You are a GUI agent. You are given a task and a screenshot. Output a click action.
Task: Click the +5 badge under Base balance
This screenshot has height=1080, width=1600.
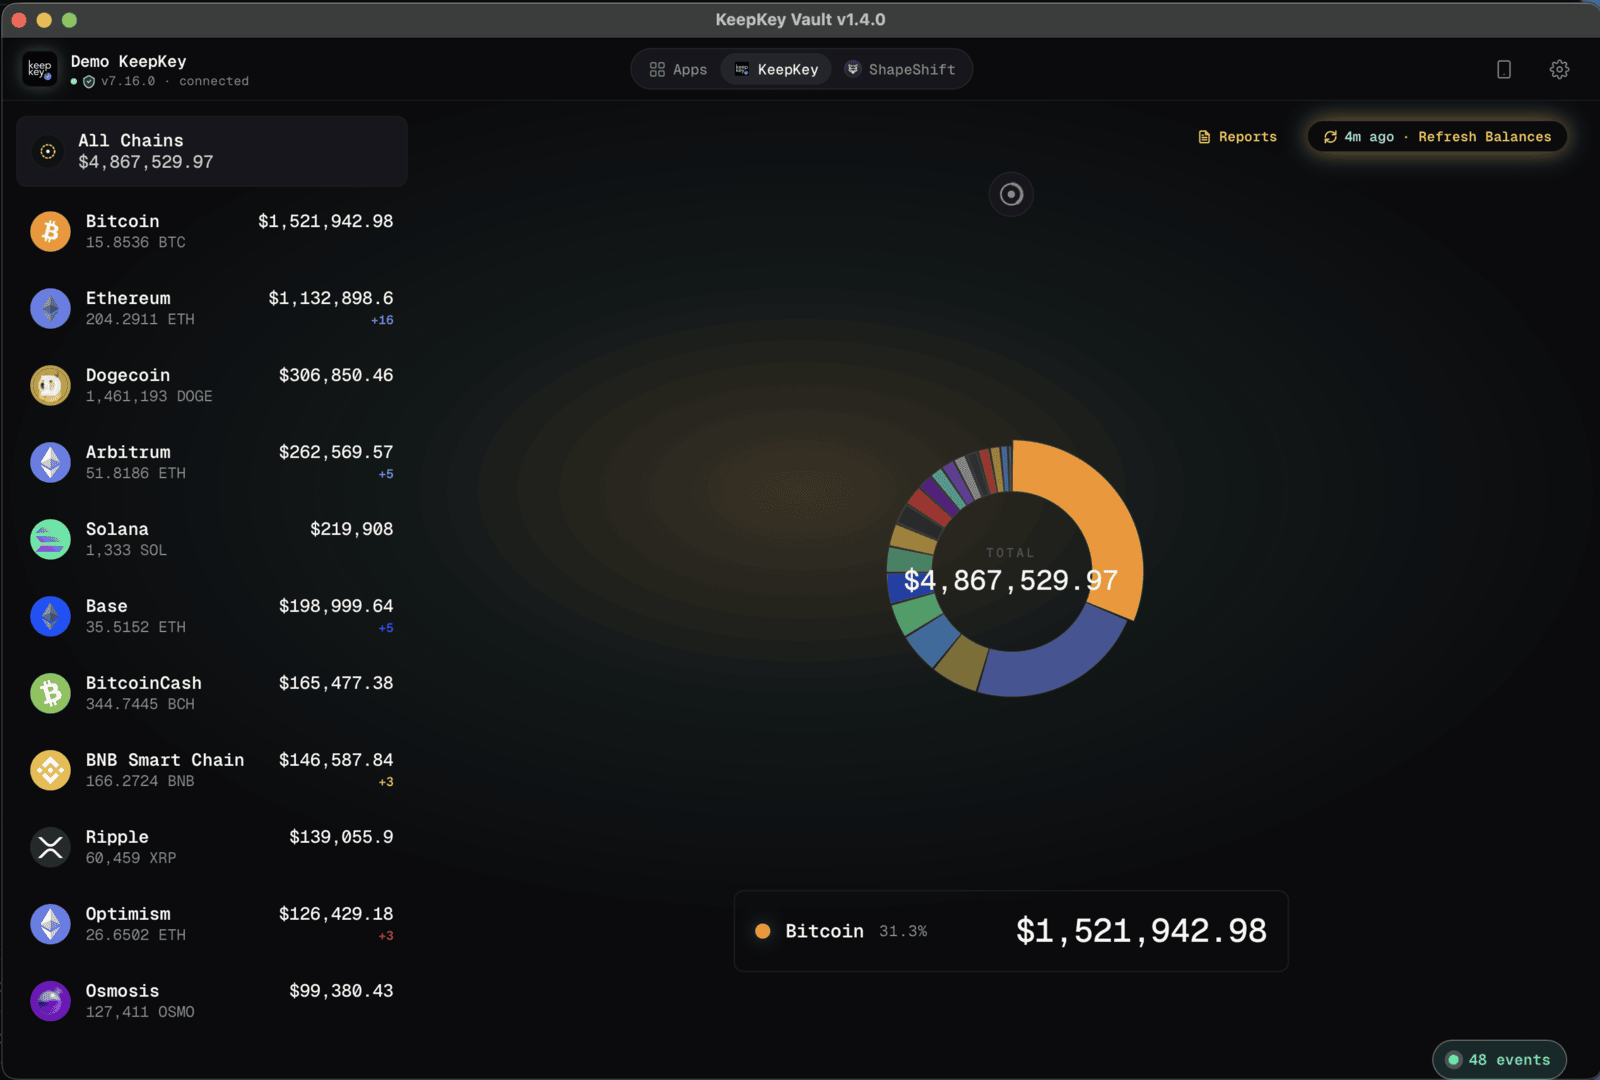[x=386, y=628]
